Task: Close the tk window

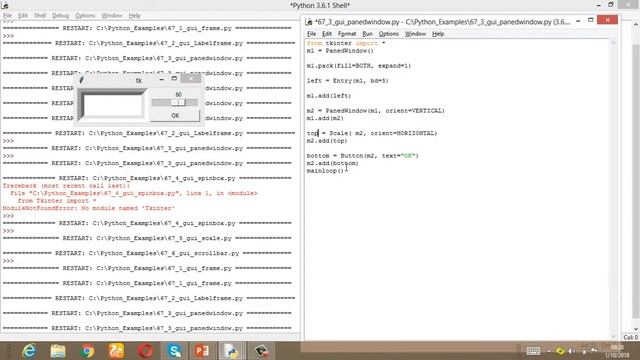Action: click(191, 78)
